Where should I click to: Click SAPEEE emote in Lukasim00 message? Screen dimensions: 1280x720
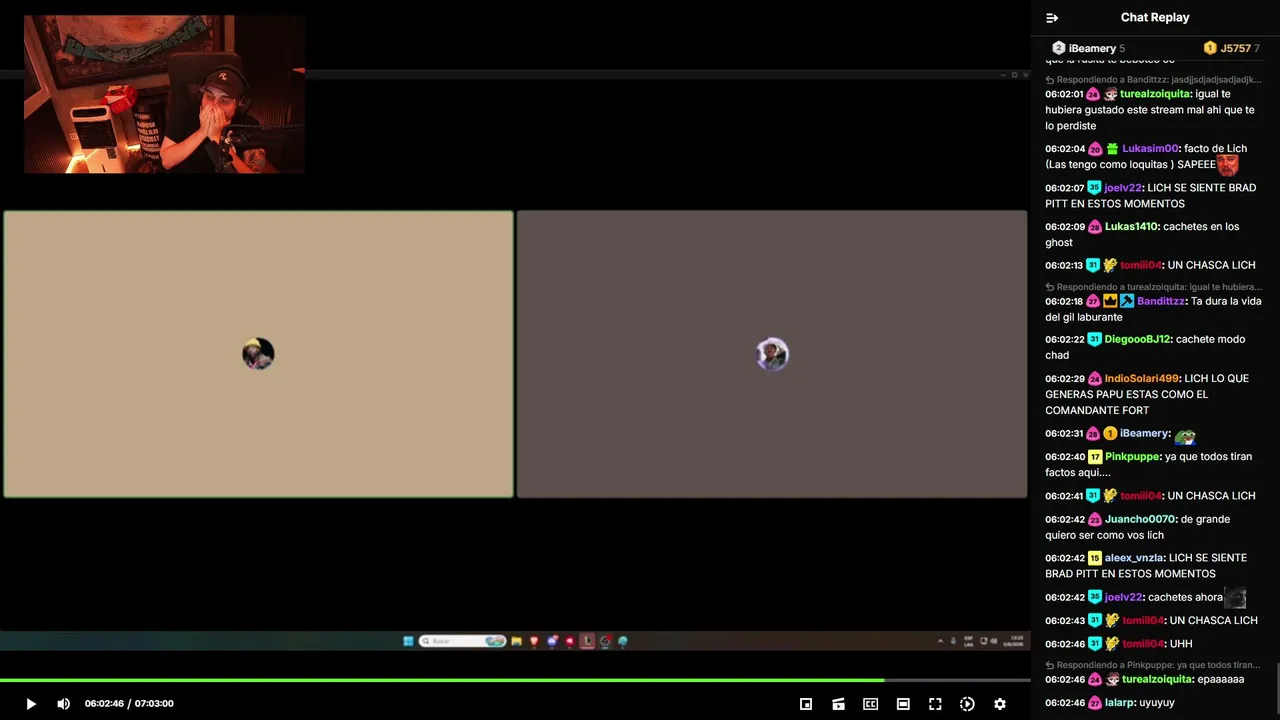click(1228, 165)
